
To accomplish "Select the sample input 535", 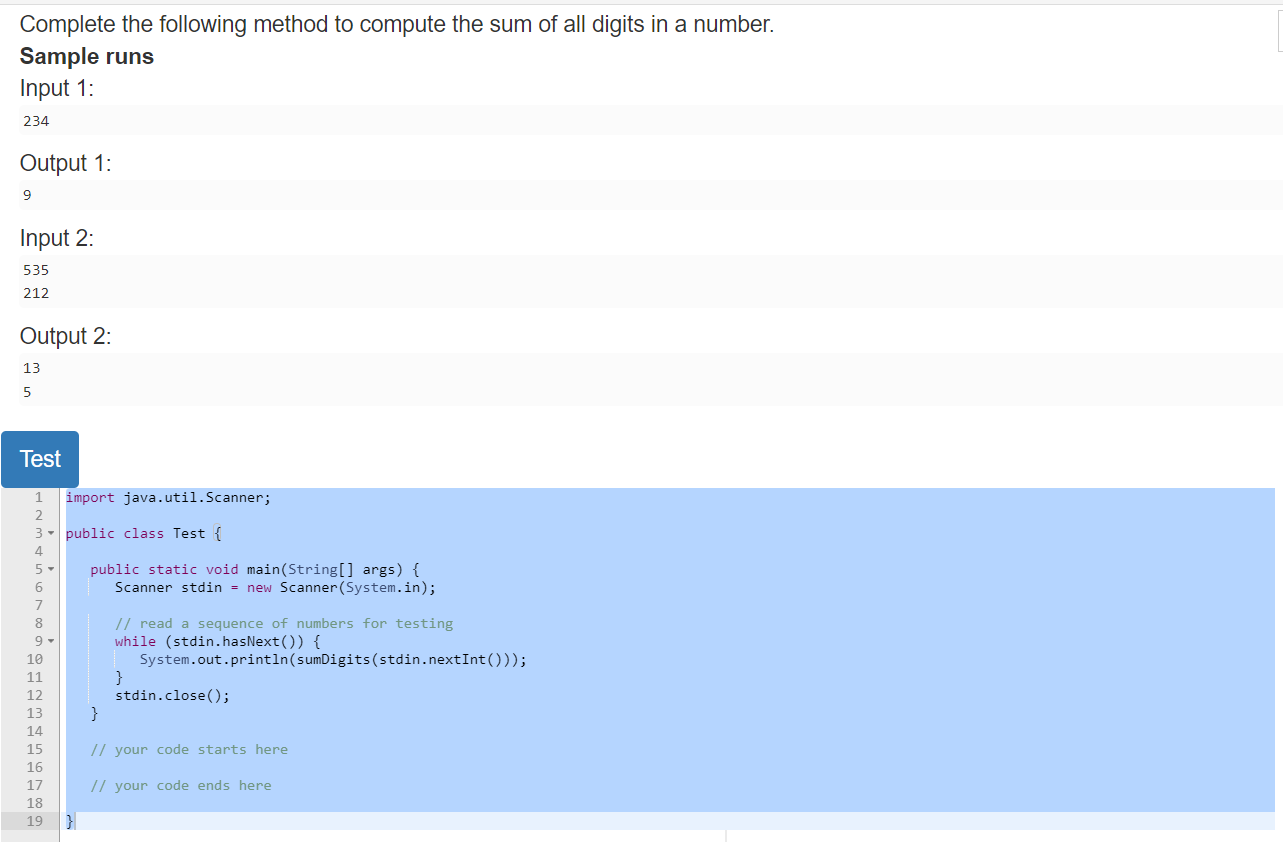I will pos(35,269).
